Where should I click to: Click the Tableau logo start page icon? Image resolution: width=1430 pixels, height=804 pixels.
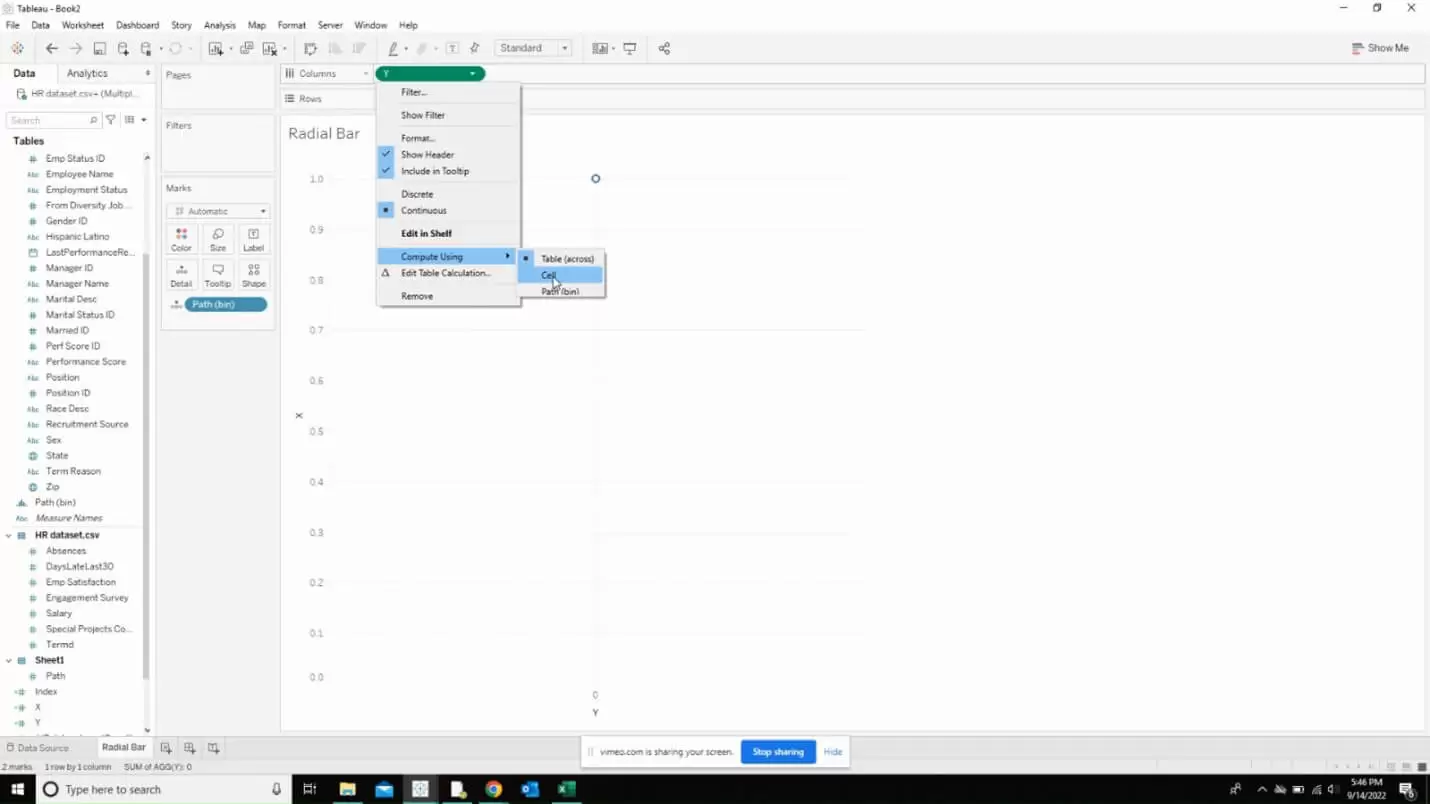click(17, 48)
